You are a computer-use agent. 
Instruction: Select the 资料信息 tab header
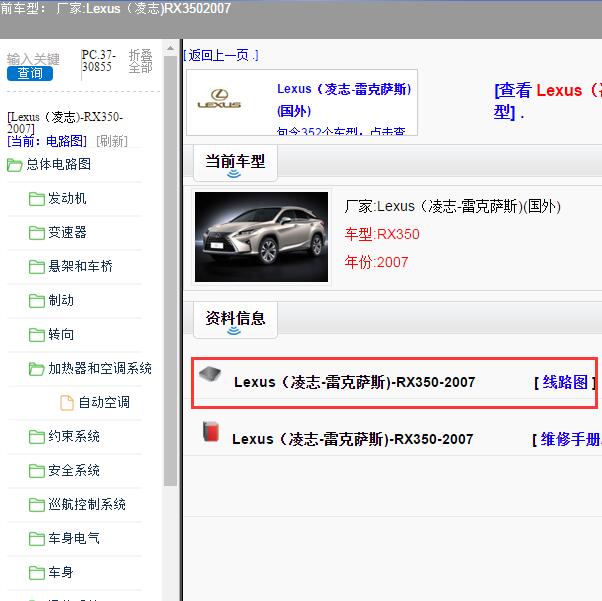click(x=235, y=319)
